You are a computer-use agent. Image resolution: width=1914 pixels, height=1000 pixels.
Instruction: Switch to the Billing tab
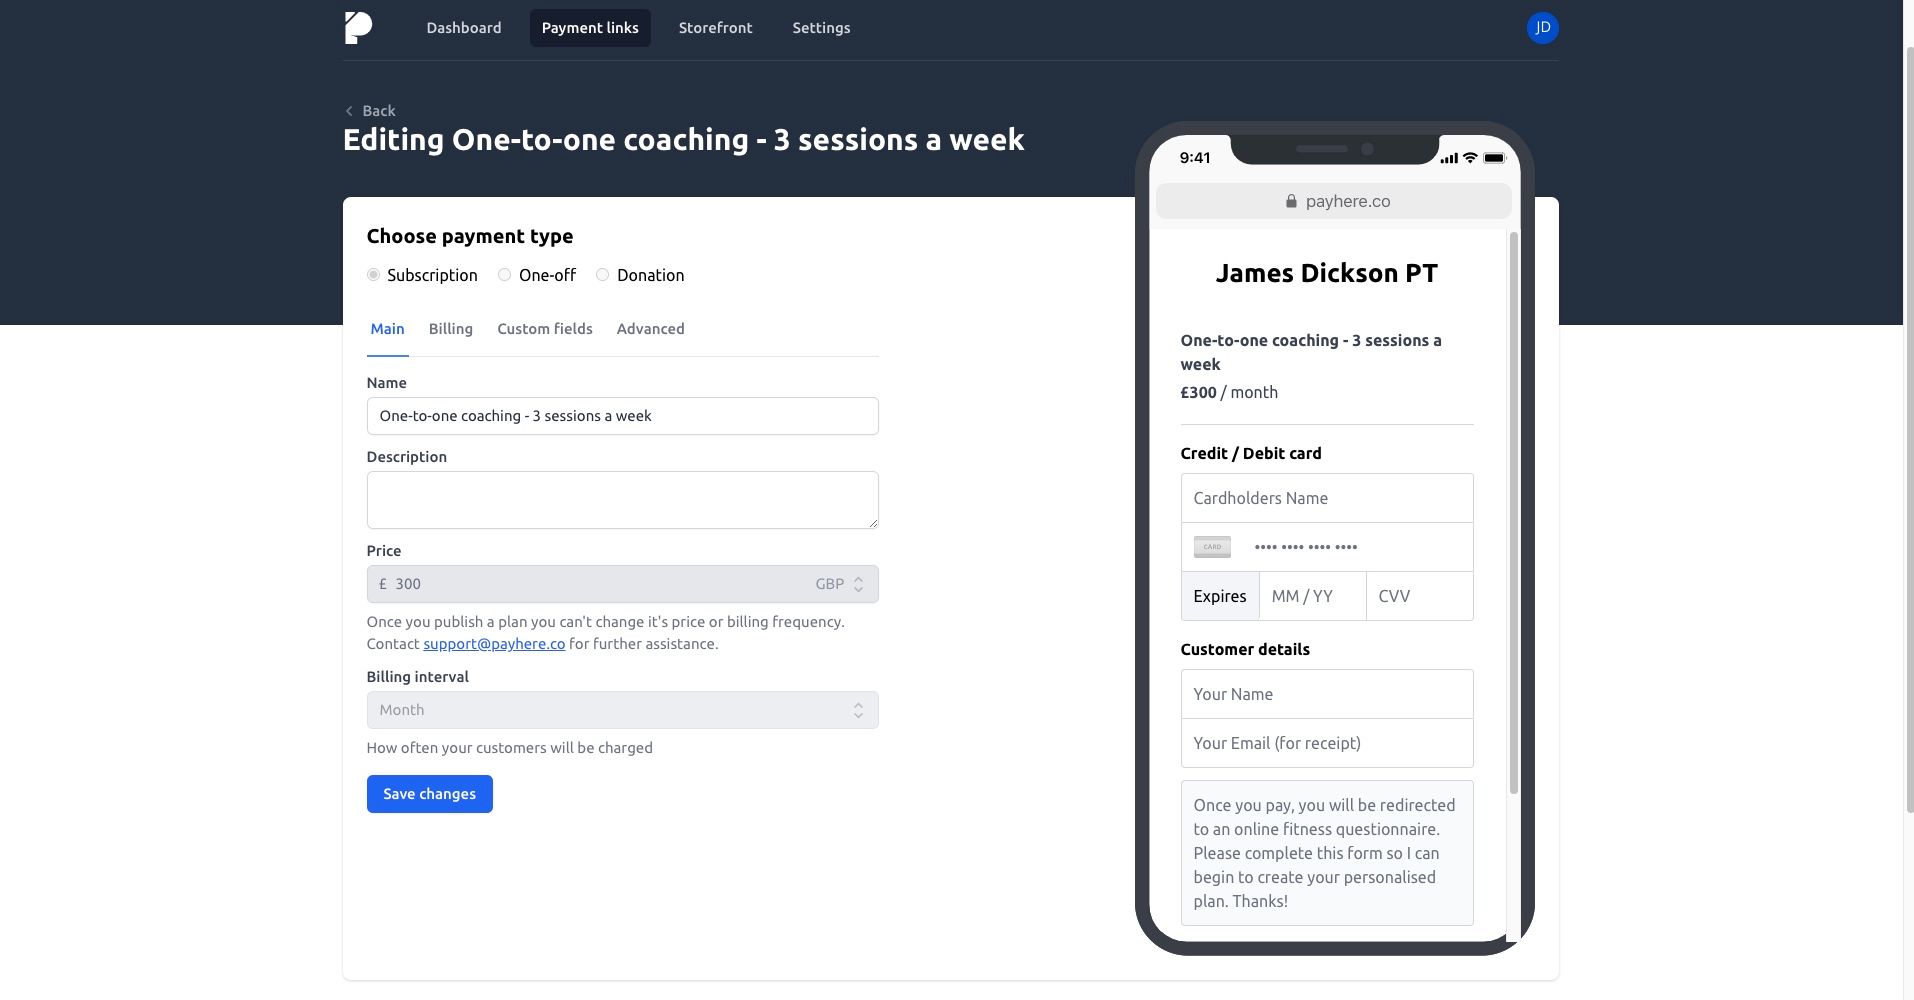tap(450, 329)
